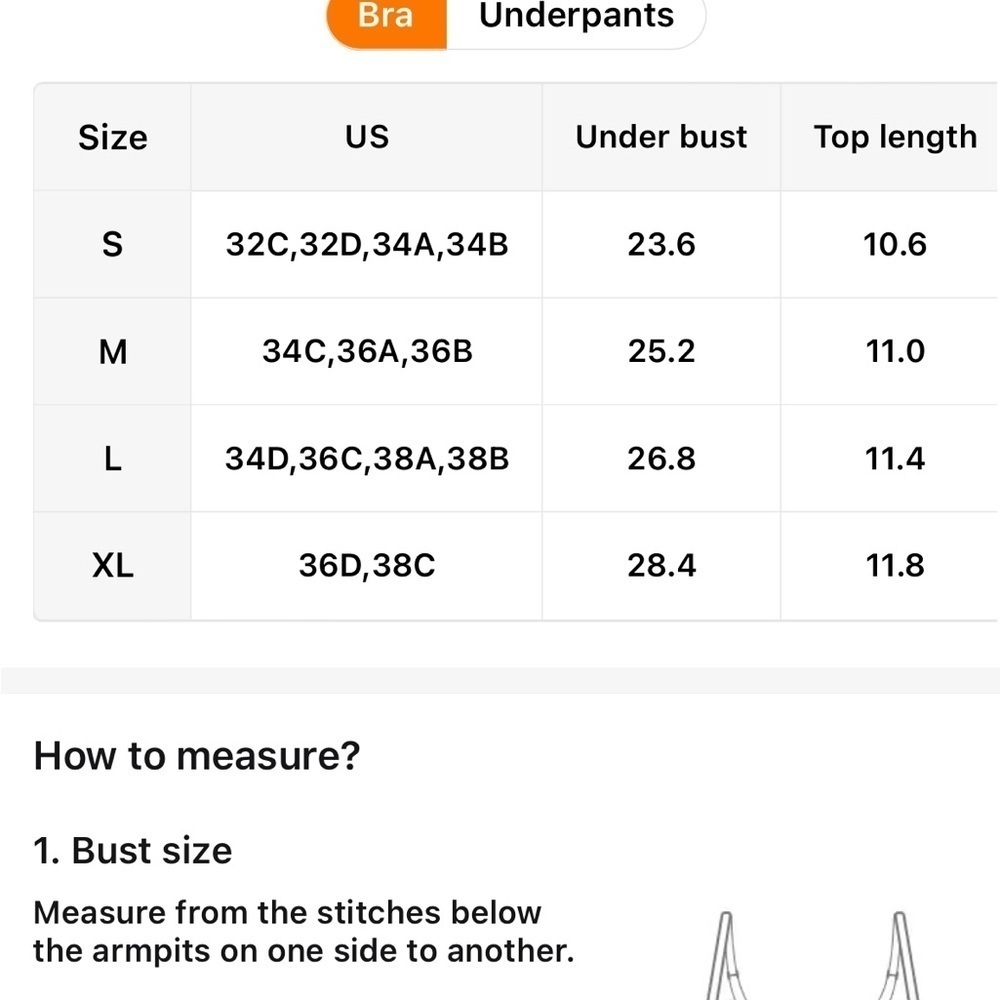The image size is (1000, 1000).
Task: Click the 1. Bust size heading
Action: [x=133, y=851]
